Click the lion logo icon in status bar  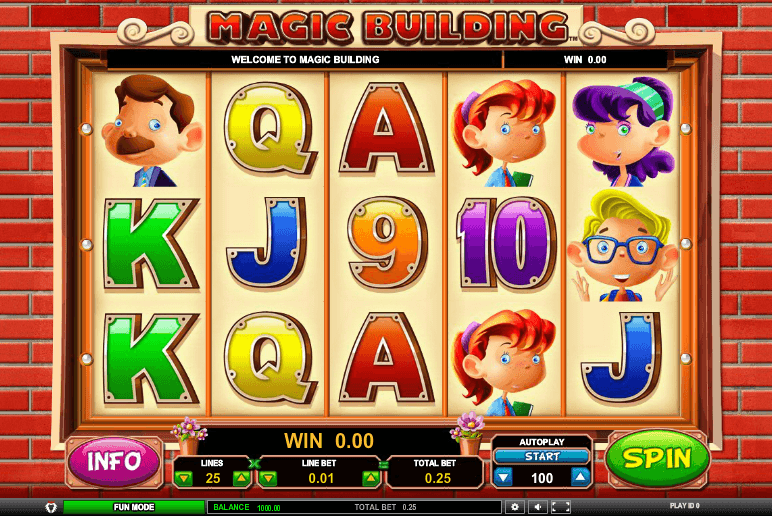coord(51,507)
